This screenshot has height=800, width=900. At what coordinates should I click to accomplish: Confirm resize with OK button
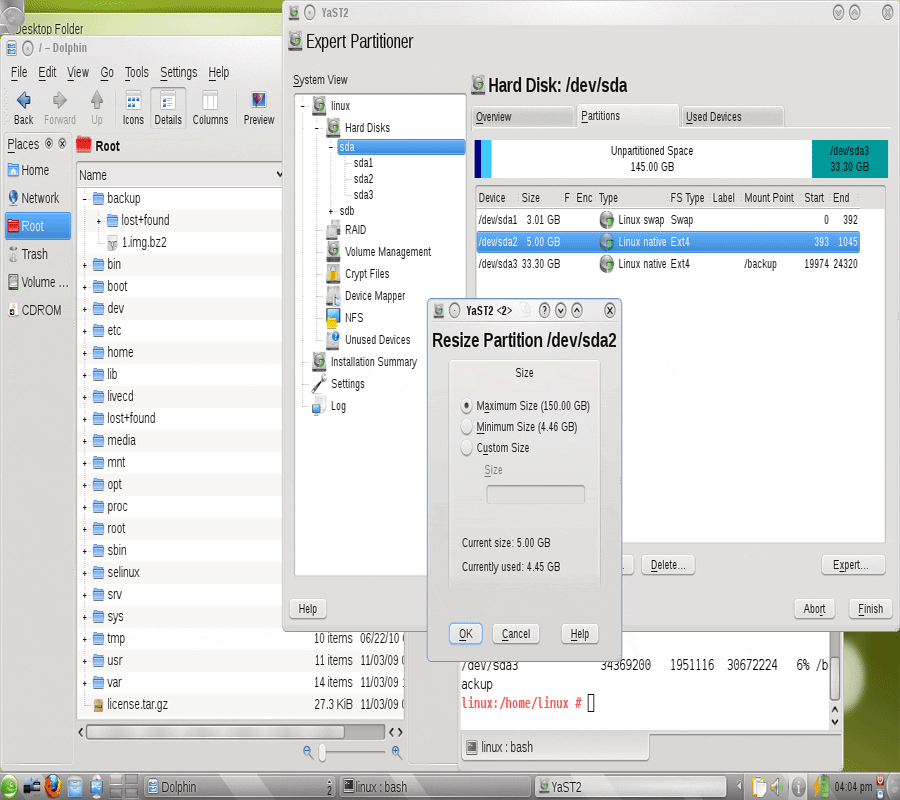click(465, 634)
